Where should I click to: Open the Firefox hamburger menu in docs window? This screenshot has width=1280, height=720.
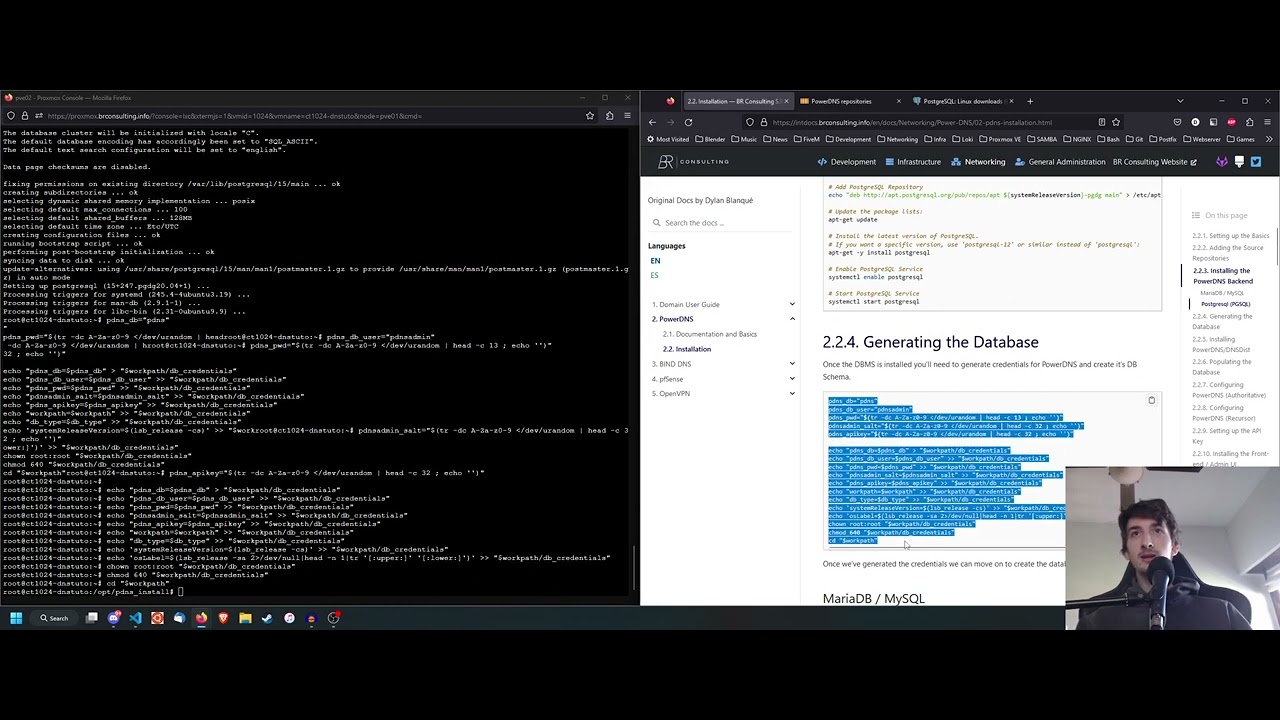coord(1267,122)
